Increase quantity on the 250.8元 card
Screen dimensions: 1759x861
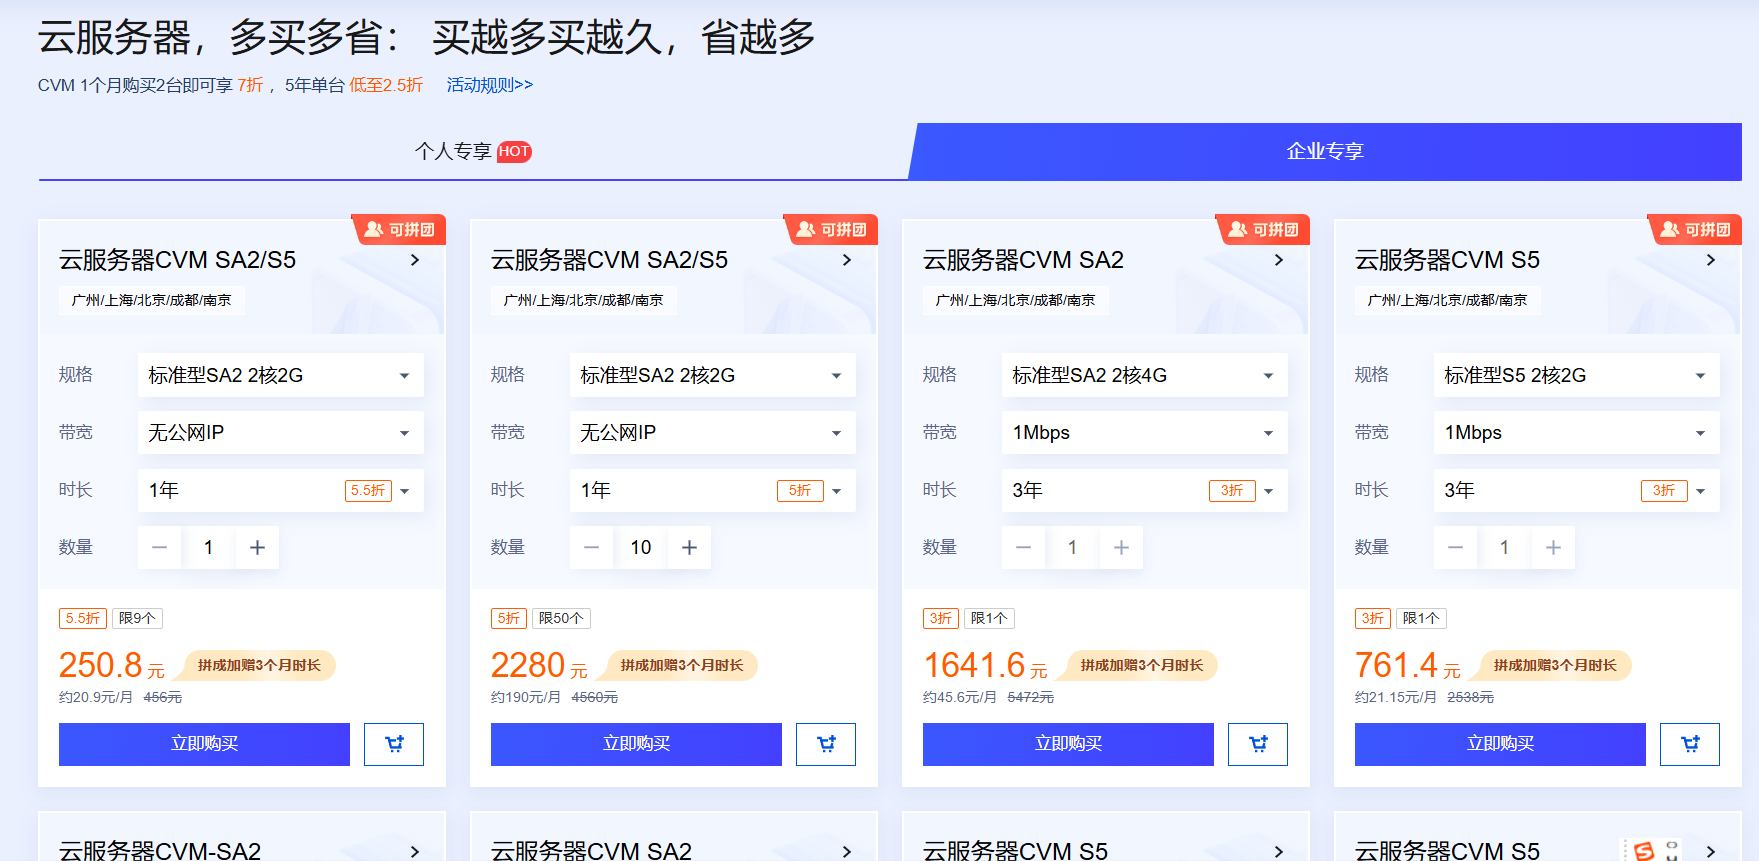tap(257, 547)
